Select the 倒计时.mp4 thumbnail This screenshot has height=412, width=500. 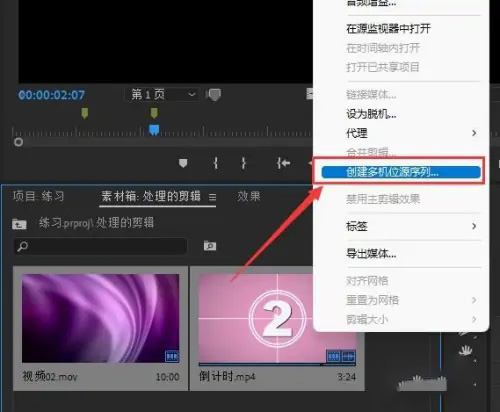(277, 318)
